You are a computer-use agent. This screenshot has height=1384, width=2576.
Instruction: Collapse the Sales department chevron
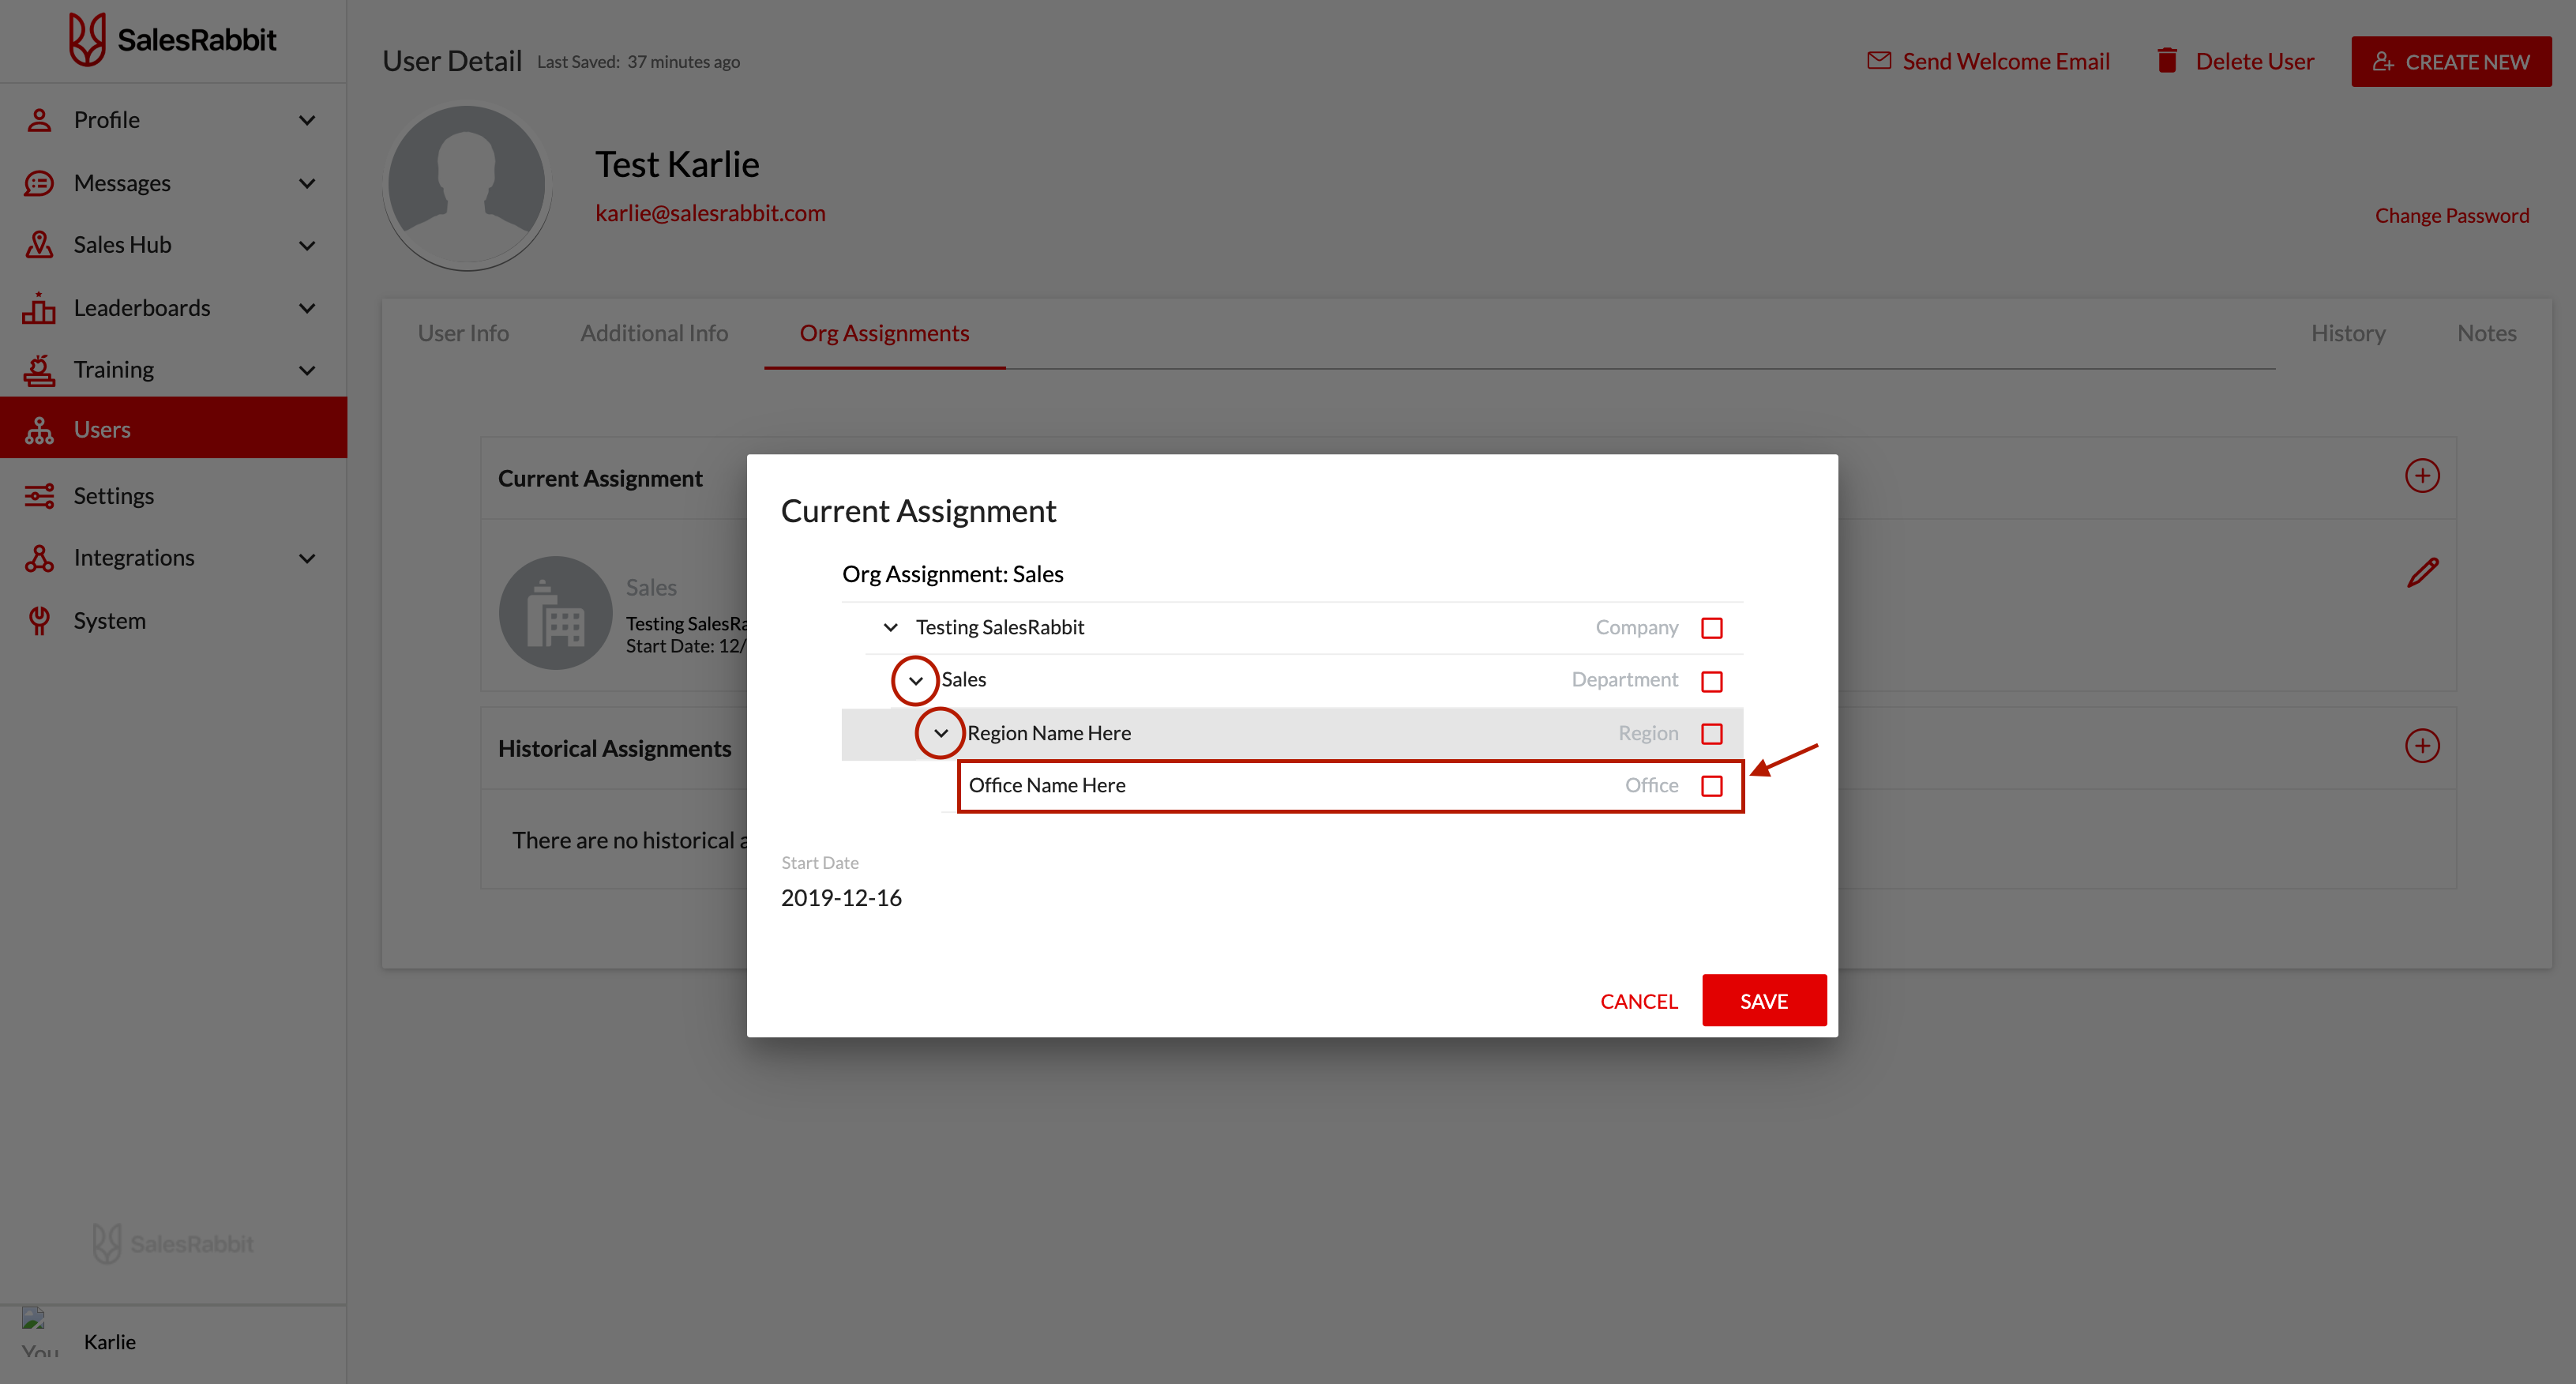coord(915,681)
